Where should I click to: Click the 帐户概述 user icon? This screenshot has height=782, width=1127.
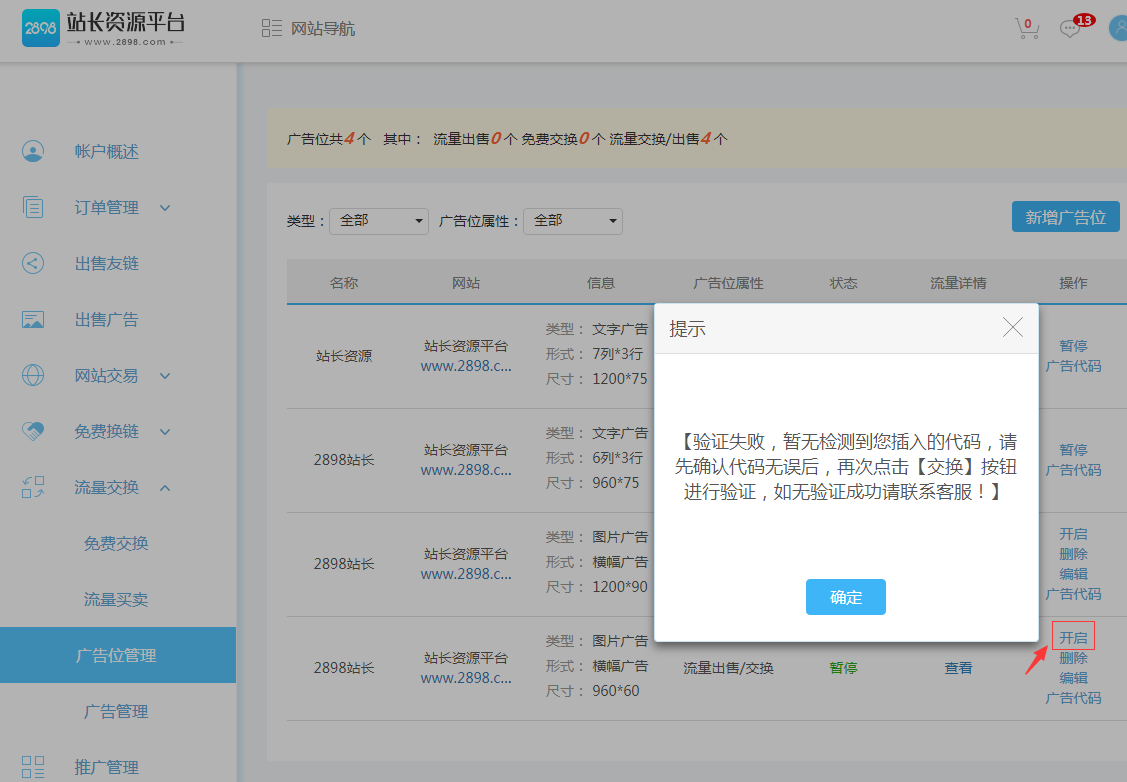click(x=33, y=152)
